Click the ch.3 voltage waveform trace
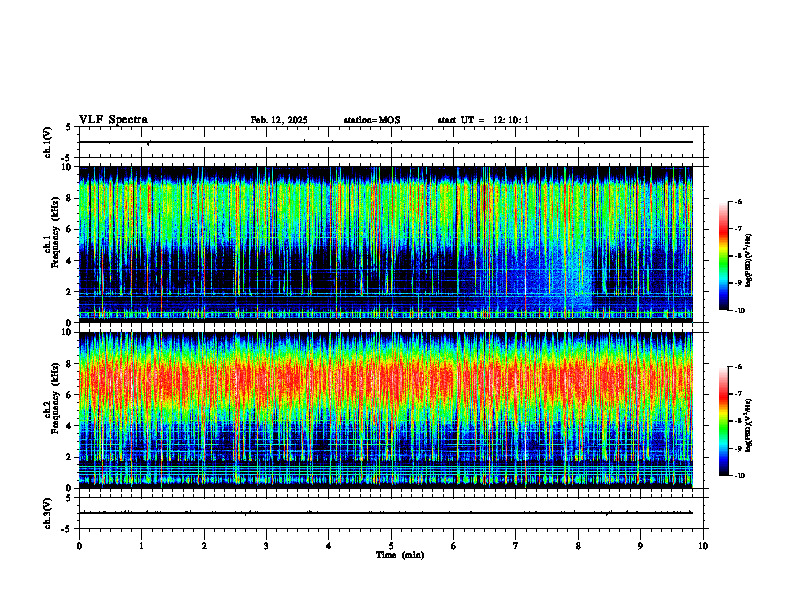The height and width of the screenshot is (612, 792). coord(386,513)
